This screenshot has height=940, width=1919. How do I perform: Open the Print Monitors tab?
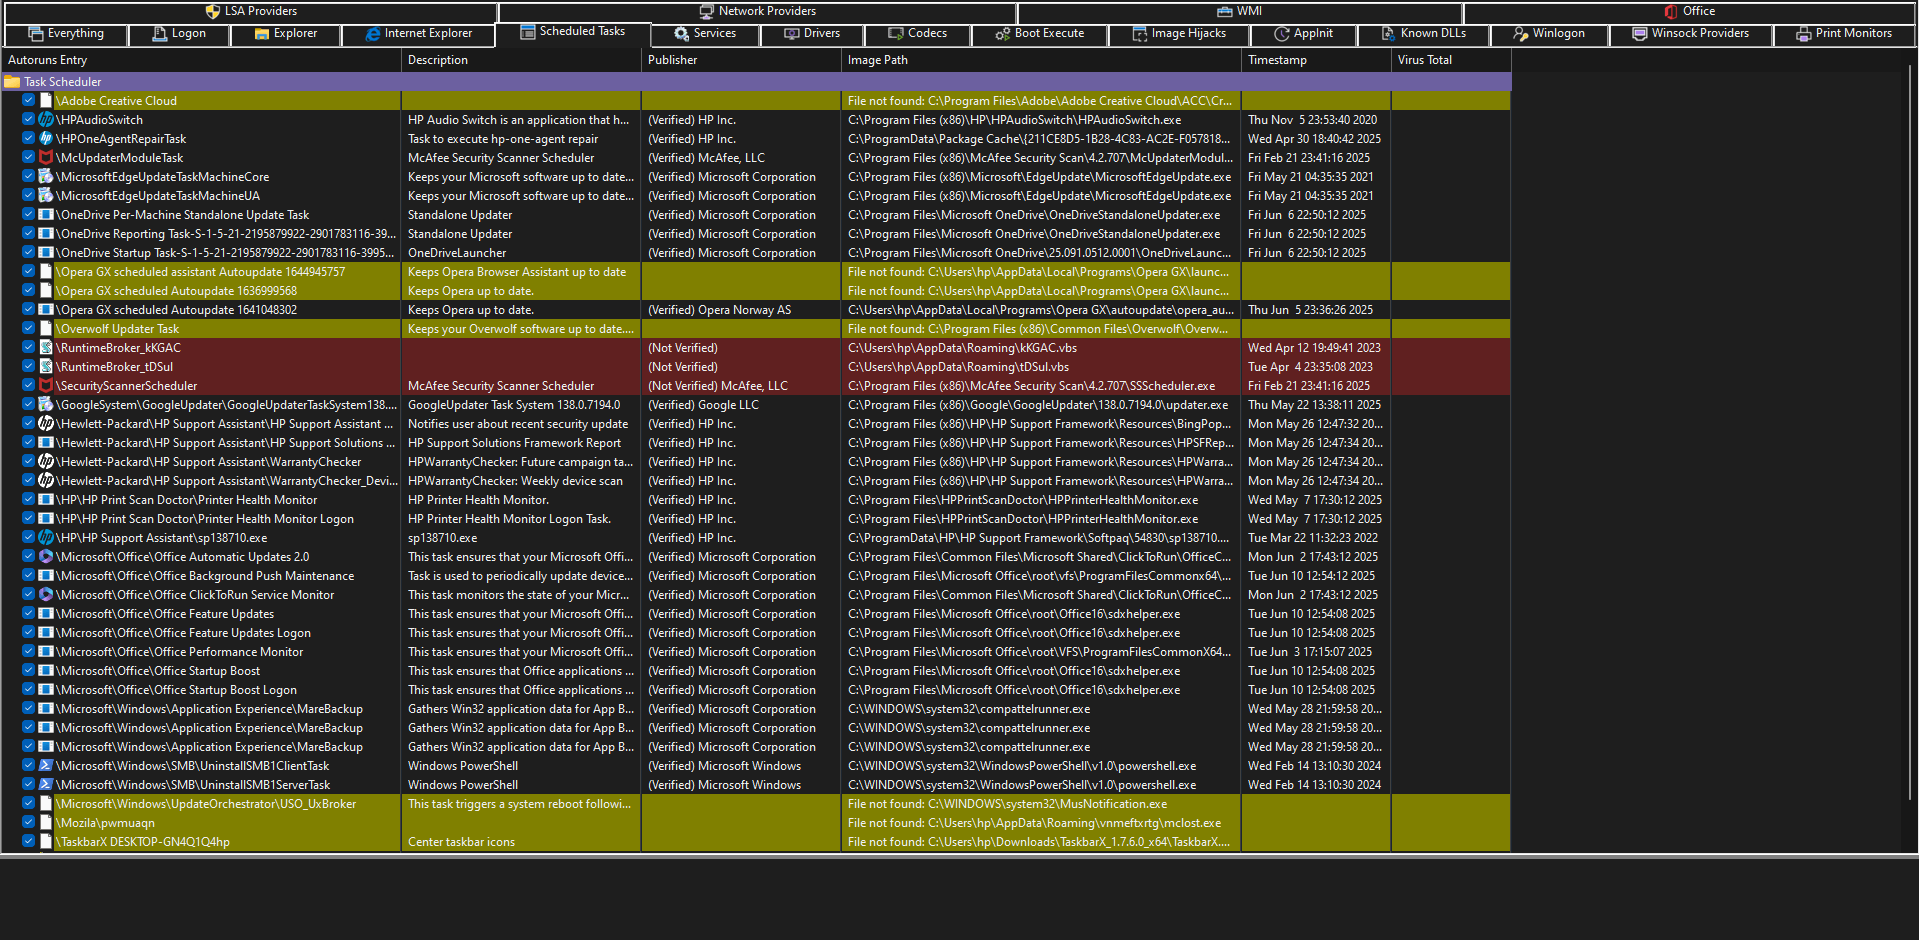coord(1844,34)
